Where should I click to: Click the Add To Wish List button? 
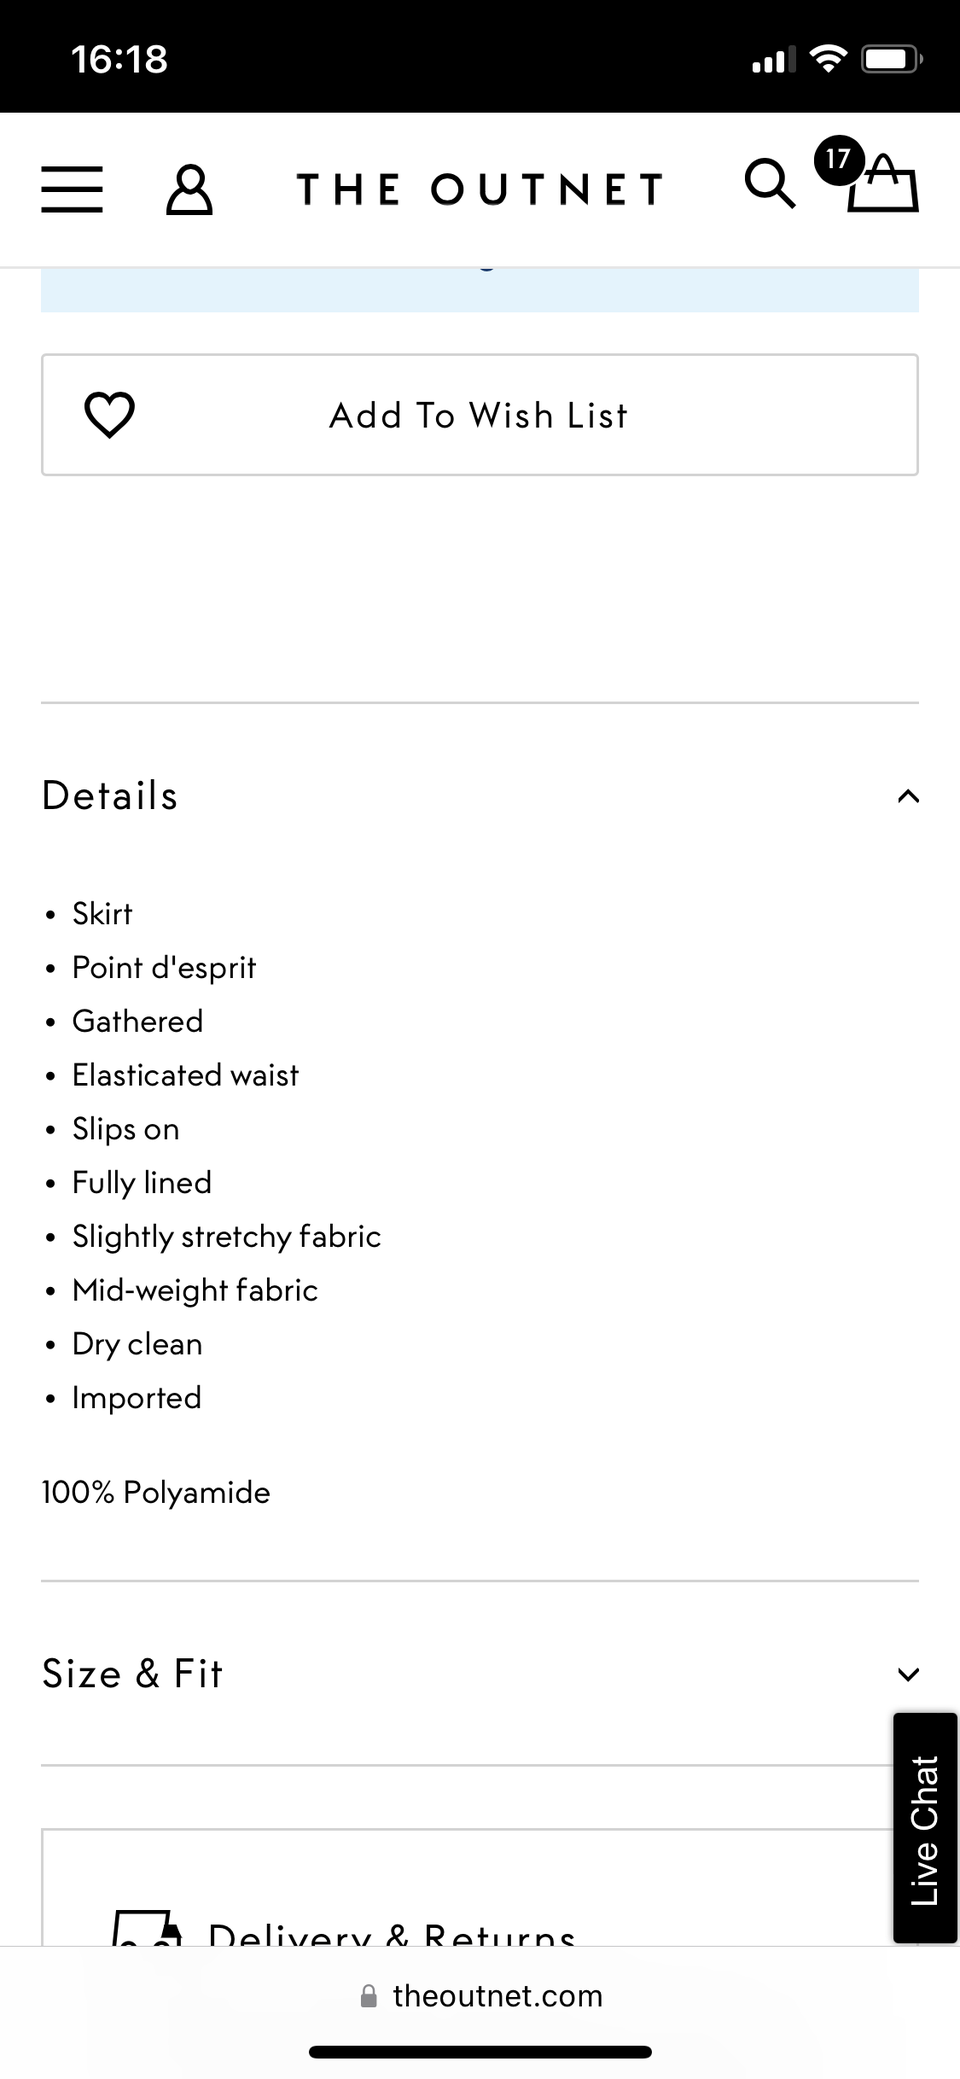coord(480,415)
